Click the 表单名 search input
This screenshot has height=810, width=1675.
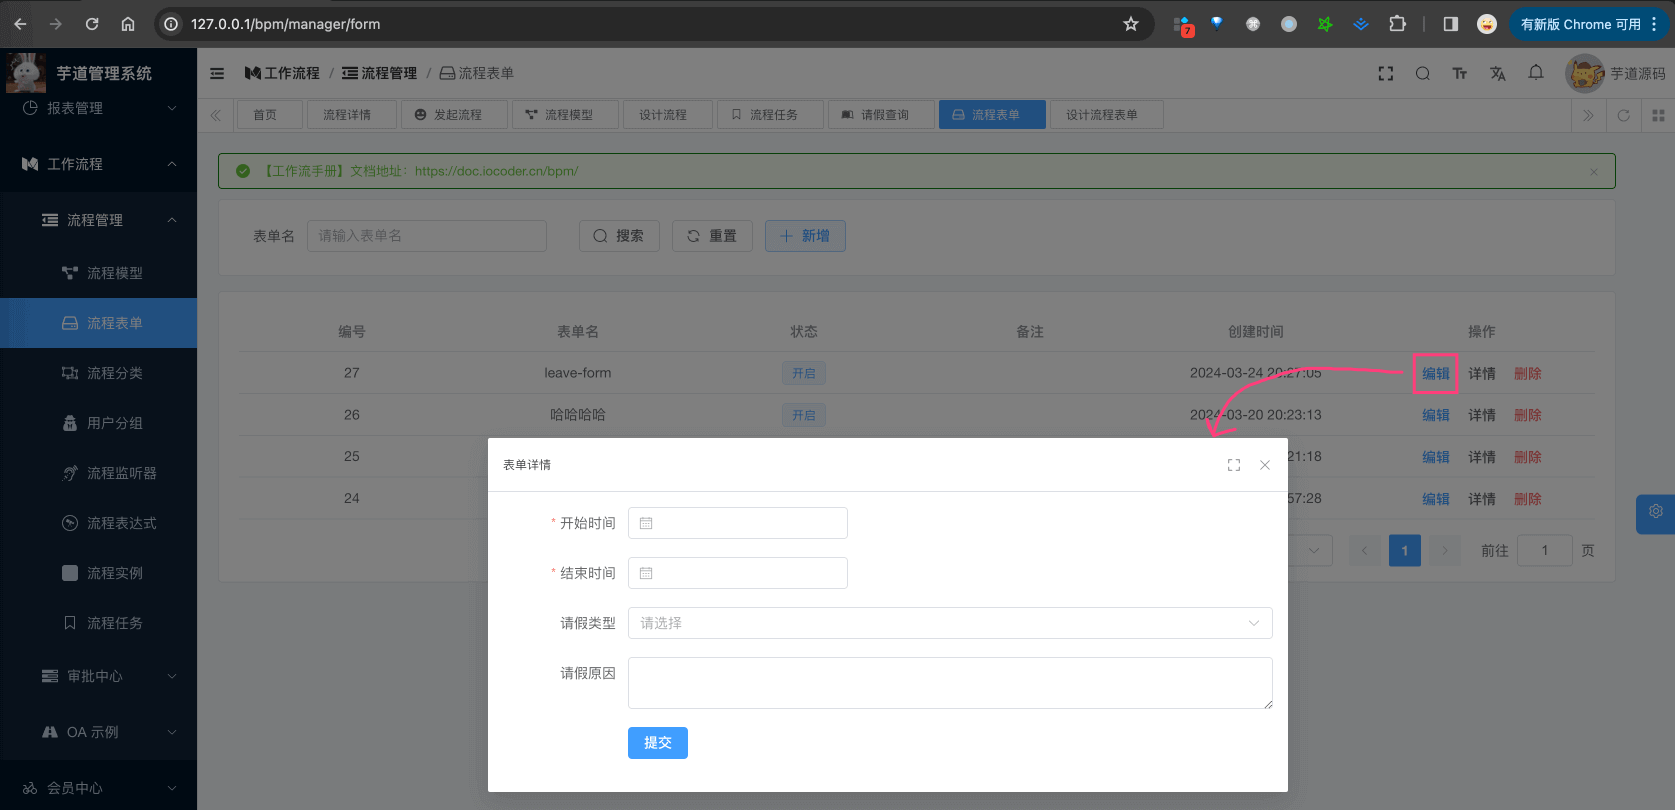427,236
